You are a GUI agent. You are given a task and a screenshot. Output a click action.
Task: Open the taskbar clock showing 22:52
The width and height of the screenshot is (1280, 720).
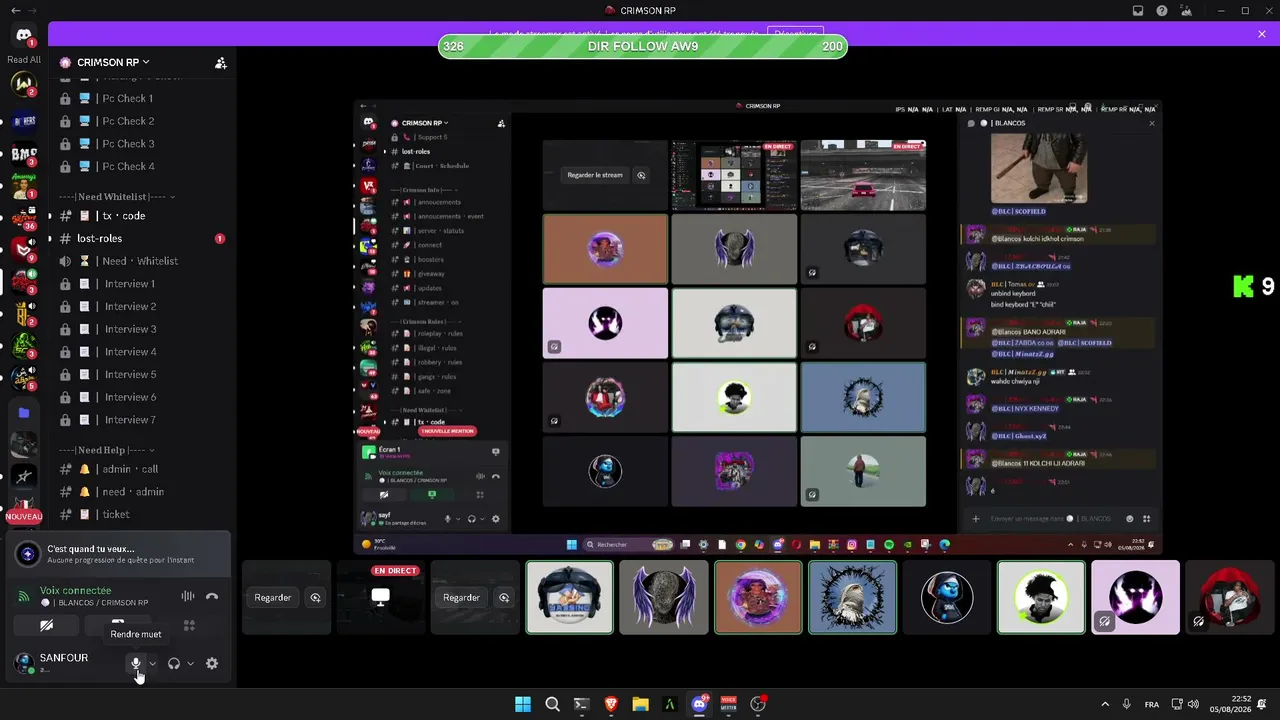[1233, 704]
